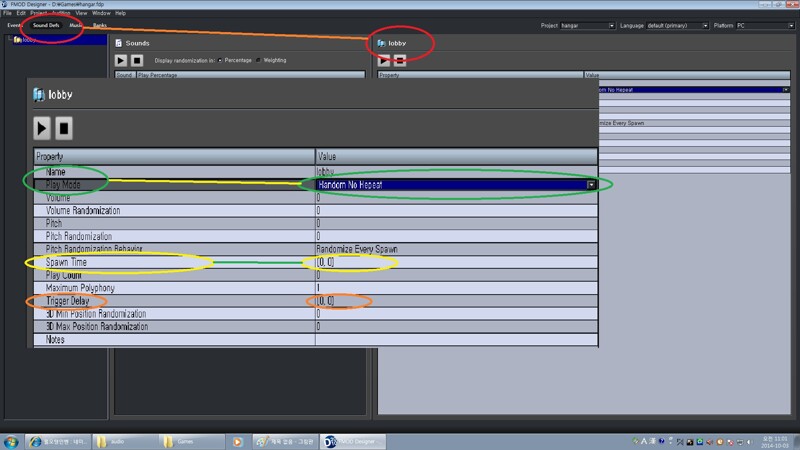800x450 pixels.
Task: Click the Randomize Every Spawn value
Action: 357,249
